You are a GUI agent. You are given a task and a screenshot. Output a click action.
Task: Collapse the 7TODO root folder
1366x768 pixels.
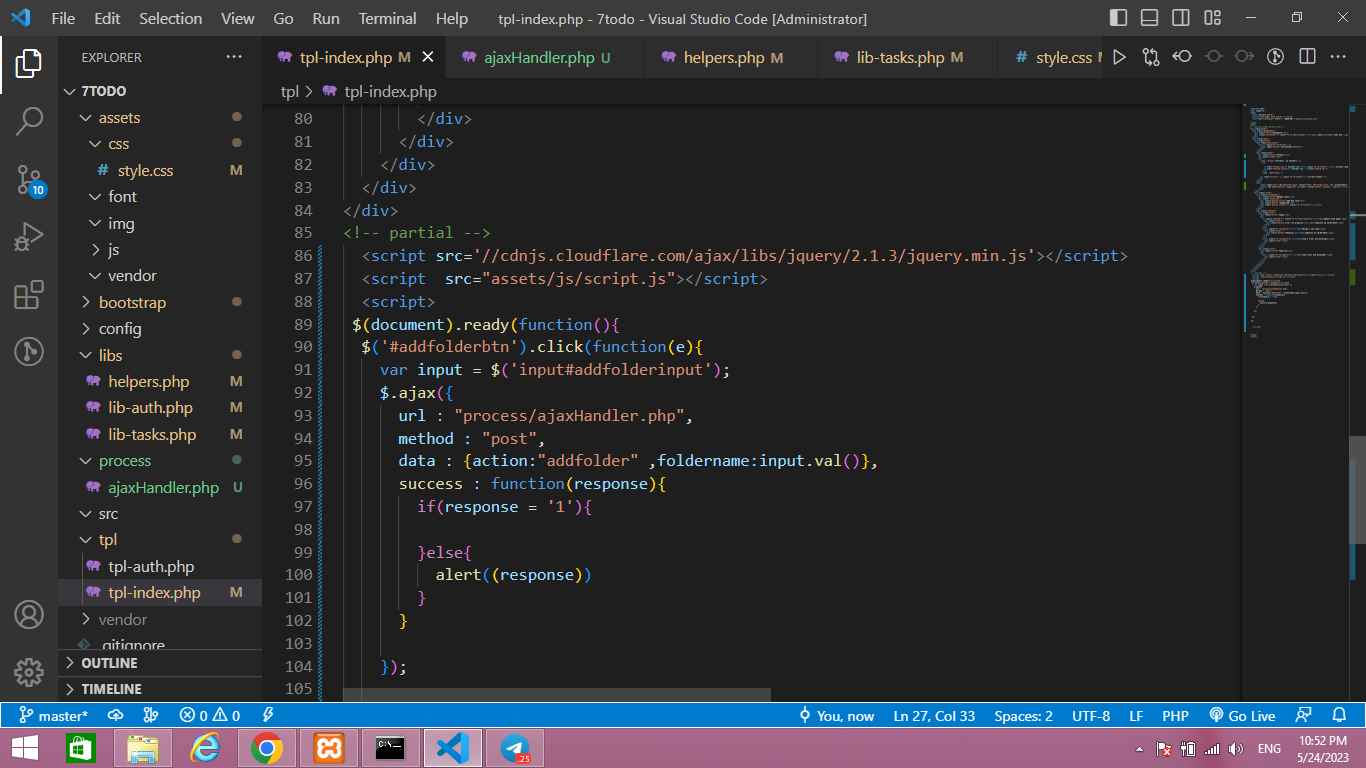pos(160,91)
